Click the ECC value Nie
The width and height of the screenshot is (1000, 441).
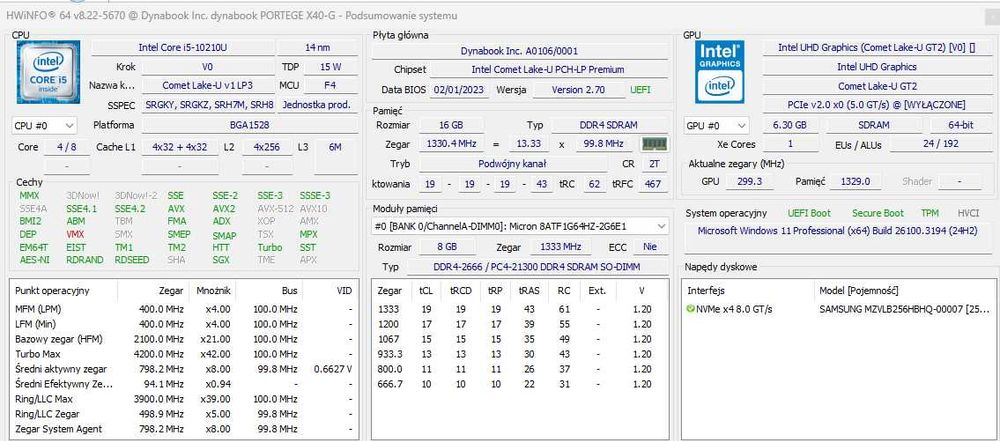650,246
